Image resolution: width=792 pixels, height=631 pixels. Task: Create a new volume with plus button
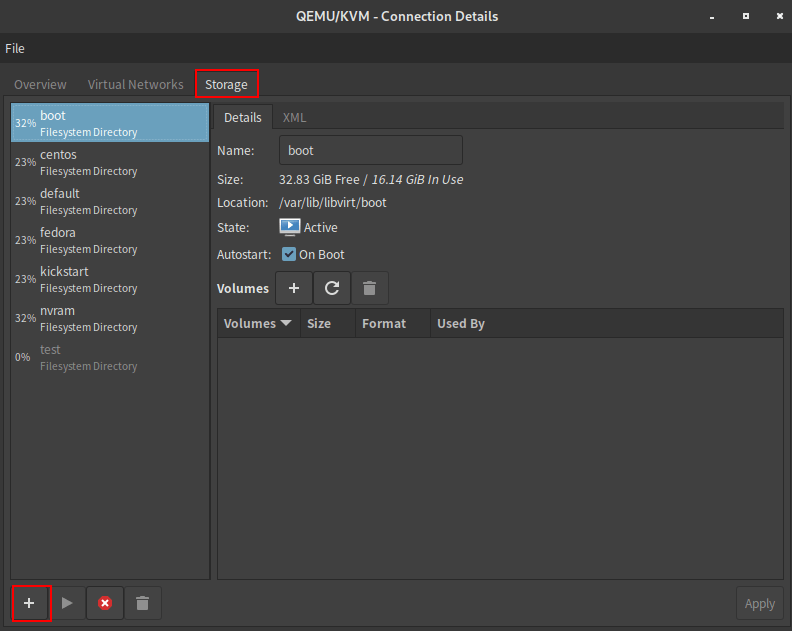pyautogui.click(x=294, y=288)
